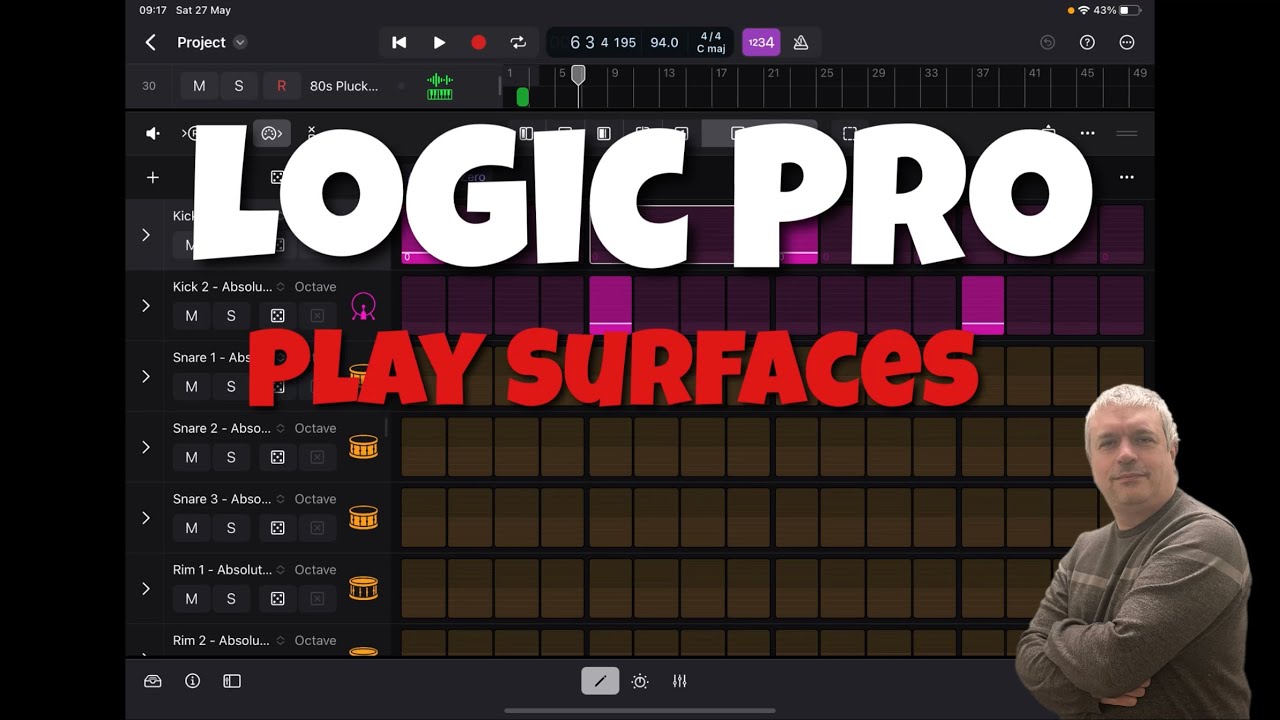Image resolution: width=1280 pixels, height=720 pixels.
Task: Grab the editor resize handle lines
Action: (x=1127, y=133)
